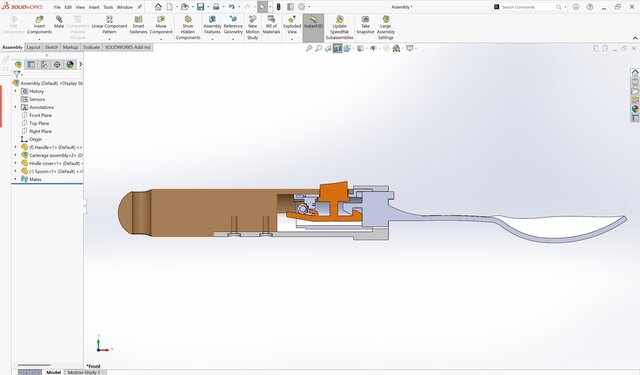Open the Options gear icon
The image size is (640, 375).
coord(302,7)
